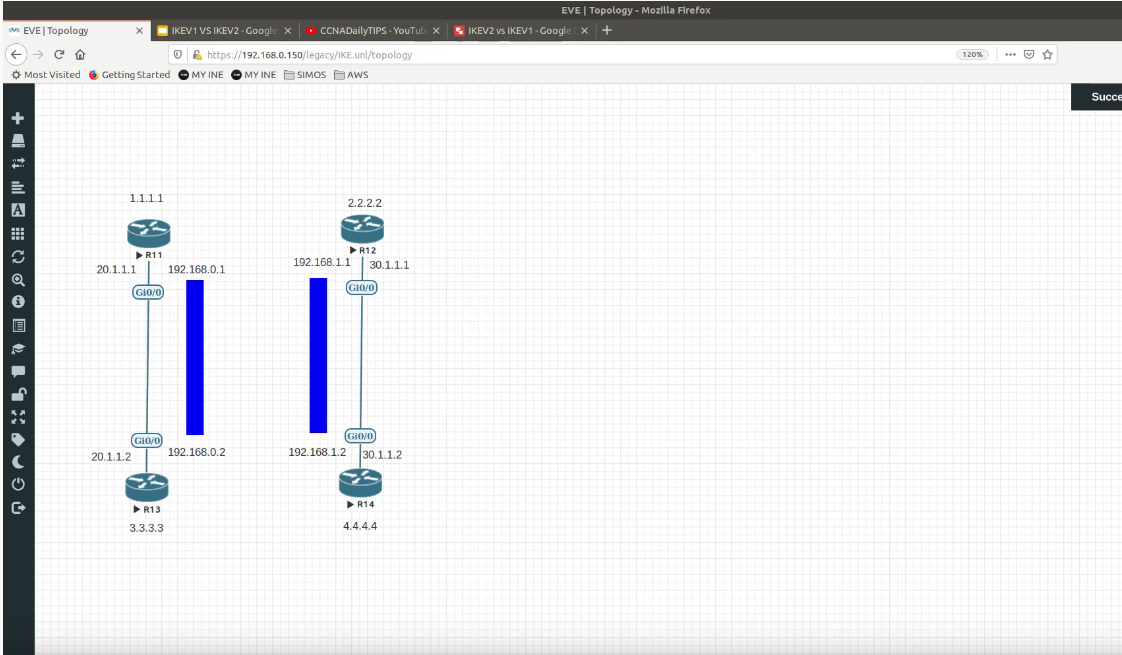The width and height of the screenshot is (1122, 655).
Task: Open the Lab details list icon
Action: [x=18, y=326]
